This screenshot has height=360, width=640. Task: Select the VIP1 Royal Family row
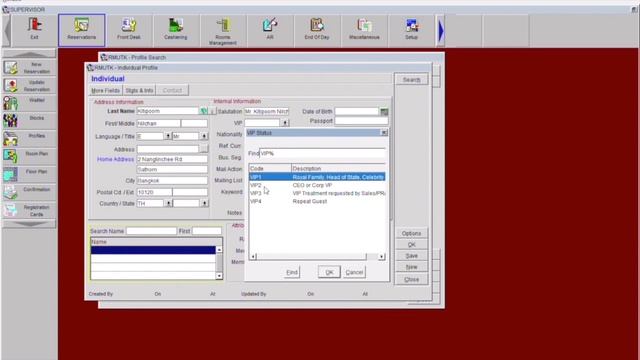pyautogui.click(x=317, y=177)
